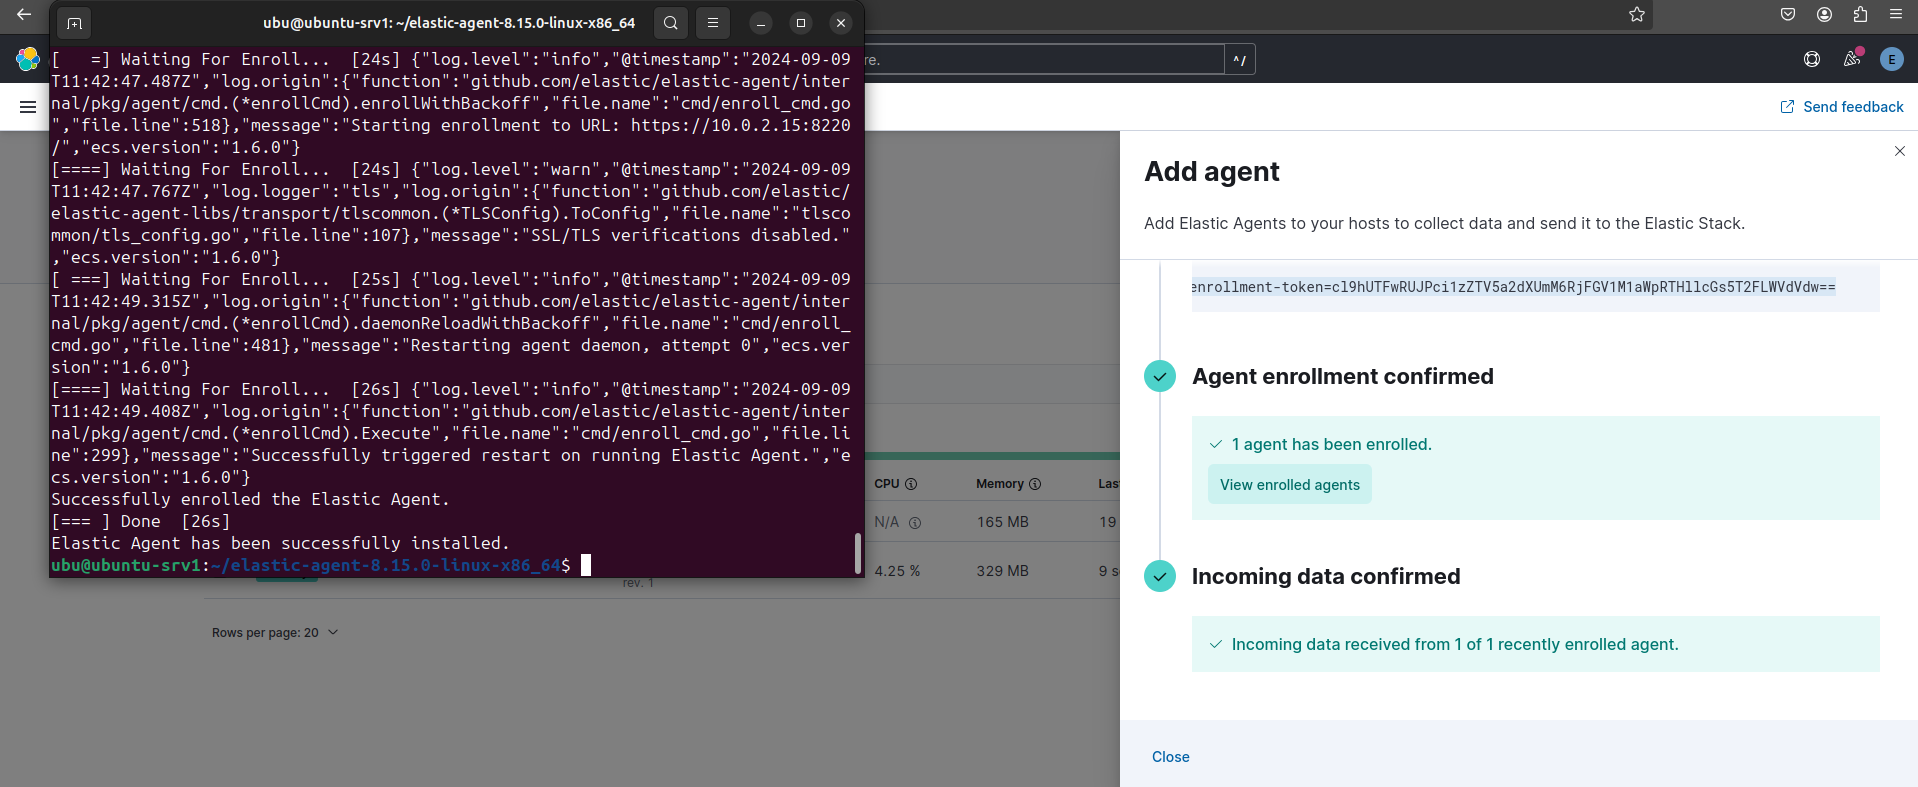Click terminal line 'Elastic Agent has been successfully installed.'
Screen dimensions: 1918x787
pyautogui.click(x=280, y=543)
